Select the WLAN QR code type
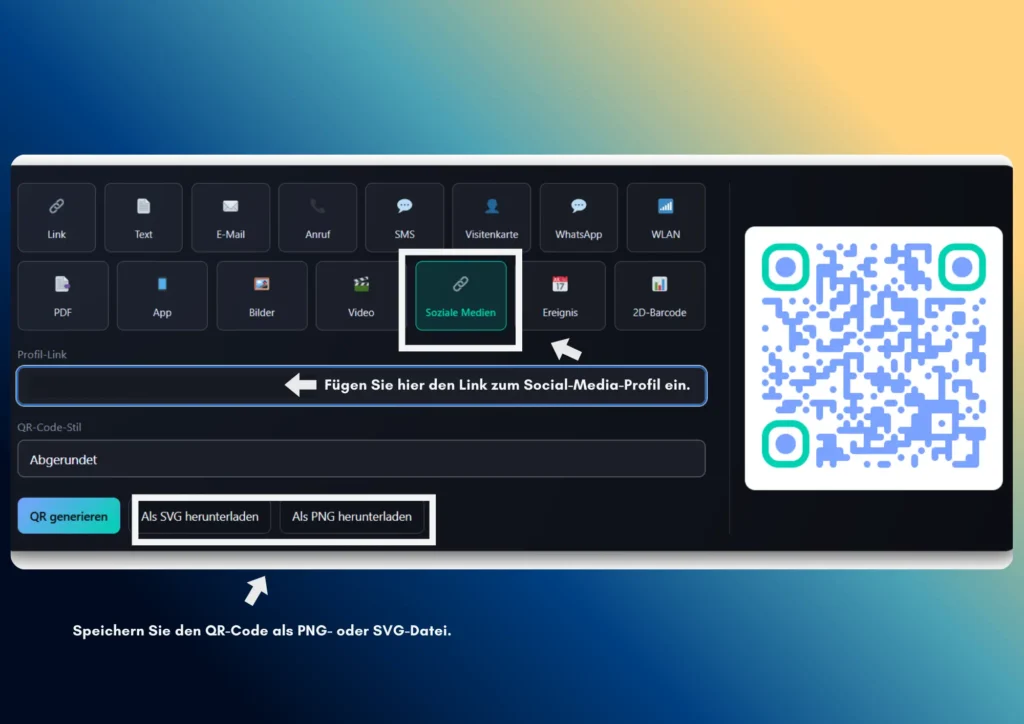 (x=665, y=217)
